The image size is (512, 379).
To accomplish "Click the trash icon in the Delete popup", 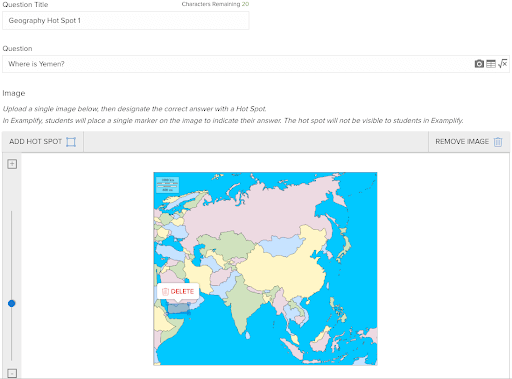I will (x=165, y=292).
